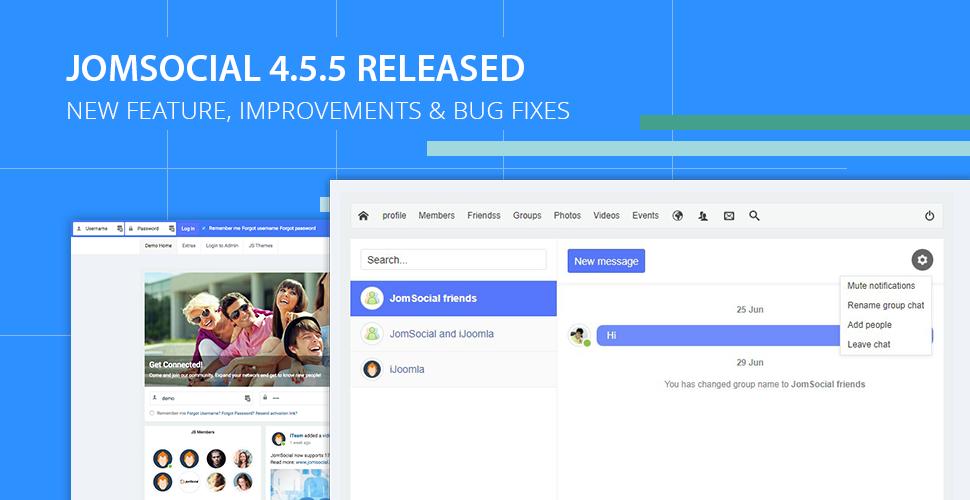Click the magnifier search icon in navbar
This screenshot has height=500, width=970.
point(754,216)
